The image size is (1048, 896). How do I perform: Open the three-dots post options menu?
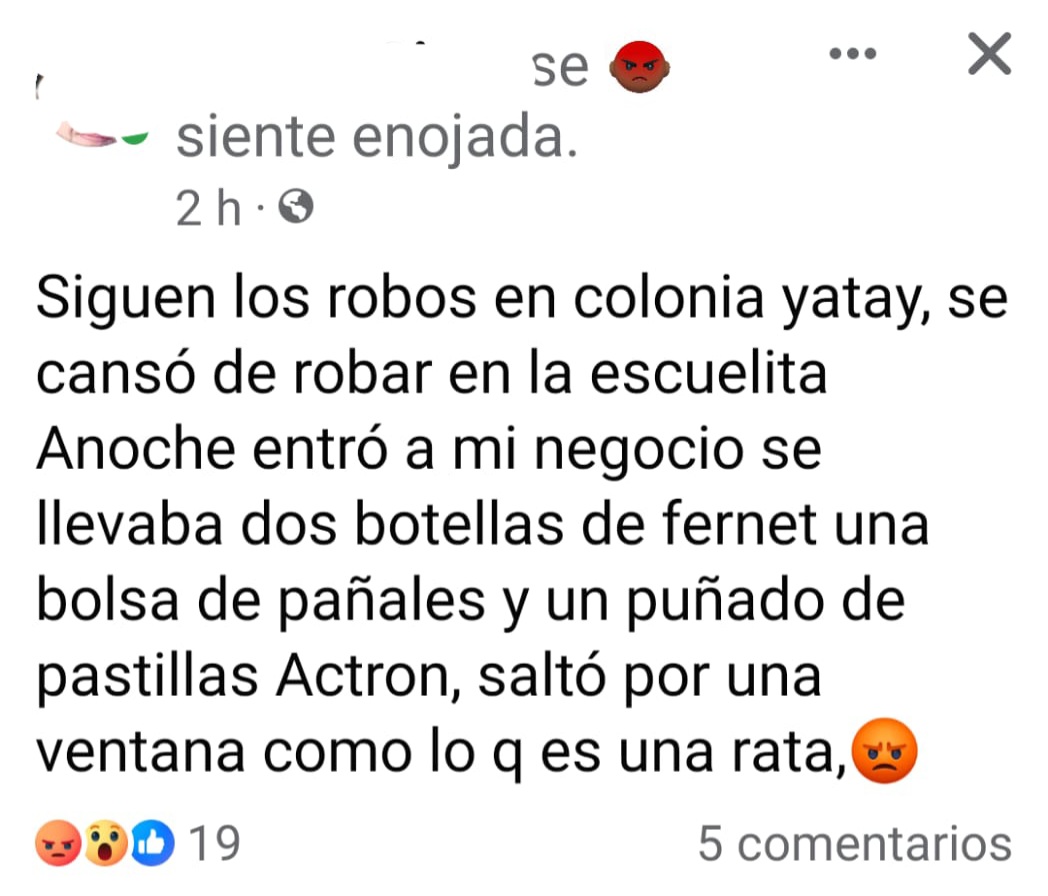click(852, 53)
